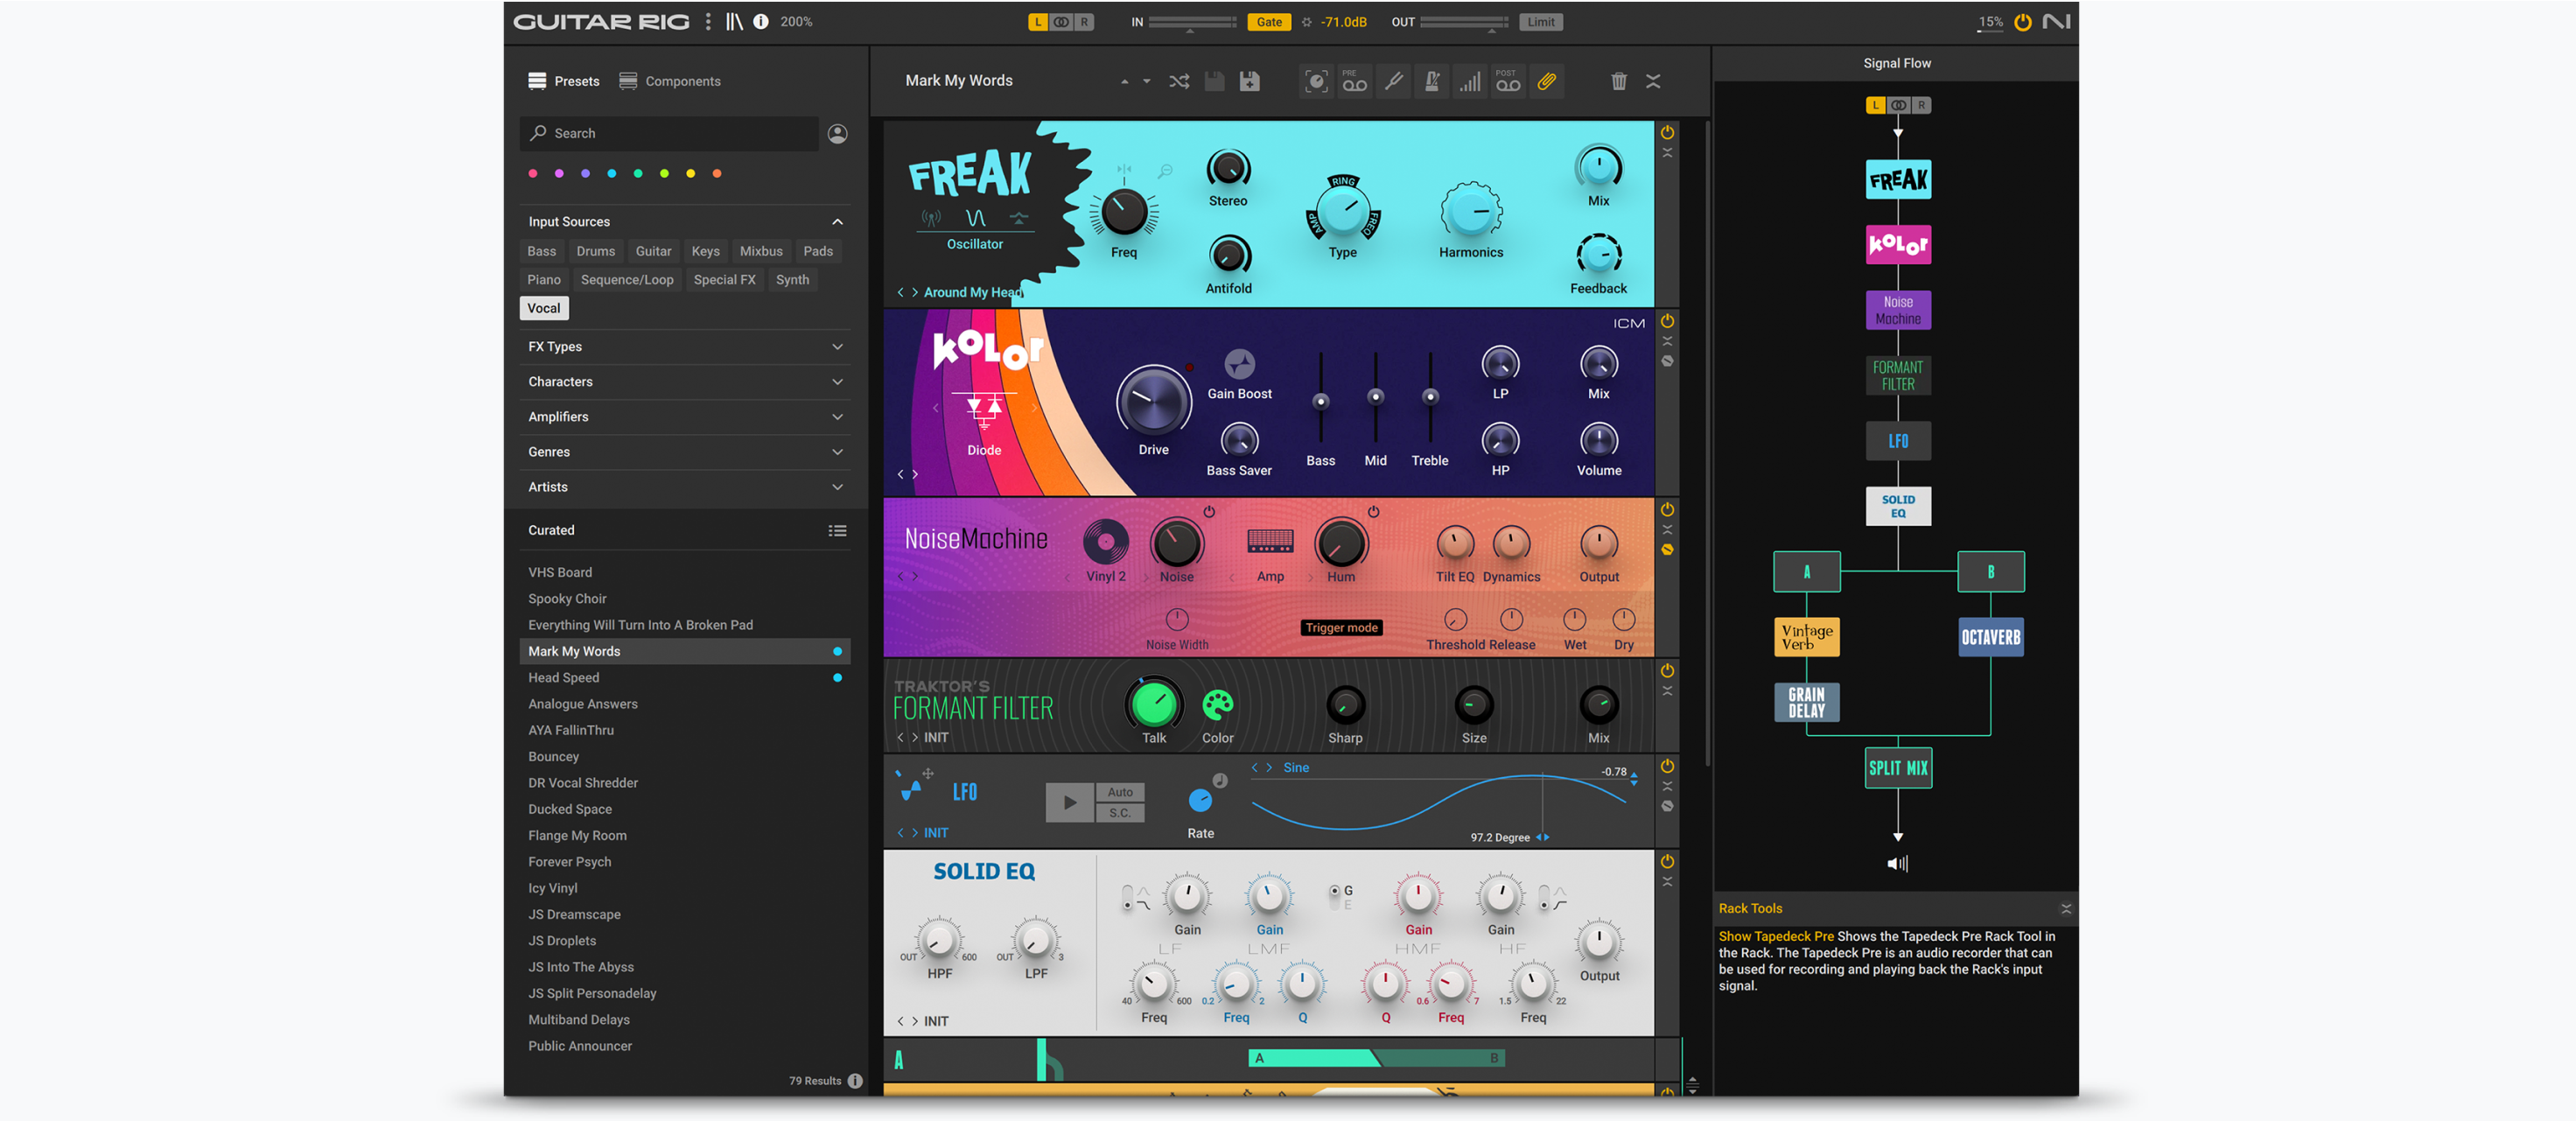
Task: Select the Vocal input source tag
Action: pyautogui.click(x=544, y=308)
